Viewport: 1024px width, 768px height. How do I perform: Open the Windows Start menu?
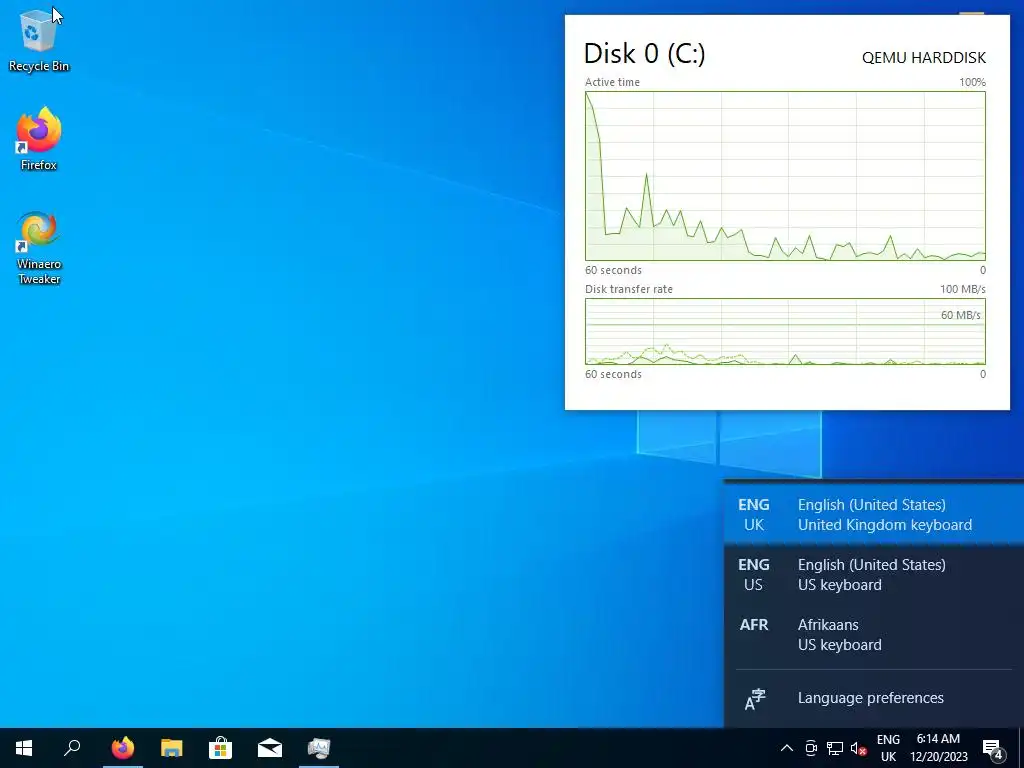point(24,748)
